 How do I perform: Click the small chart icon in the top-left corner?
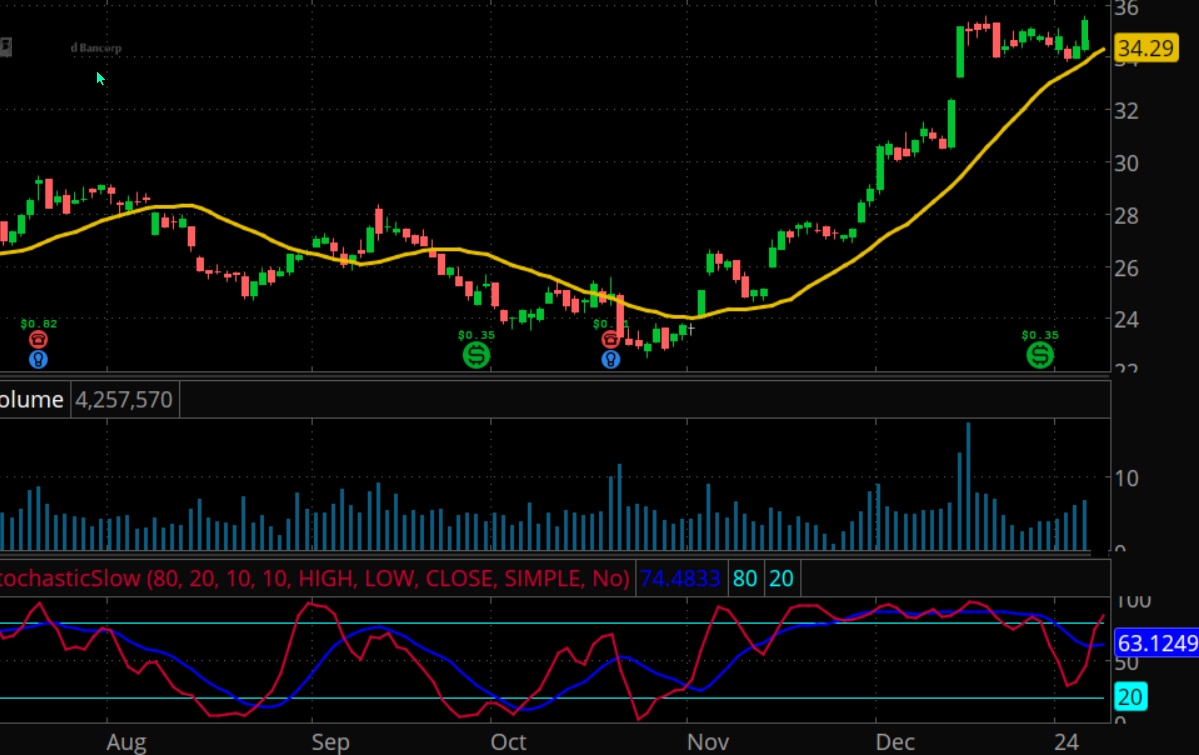[6, 44]
